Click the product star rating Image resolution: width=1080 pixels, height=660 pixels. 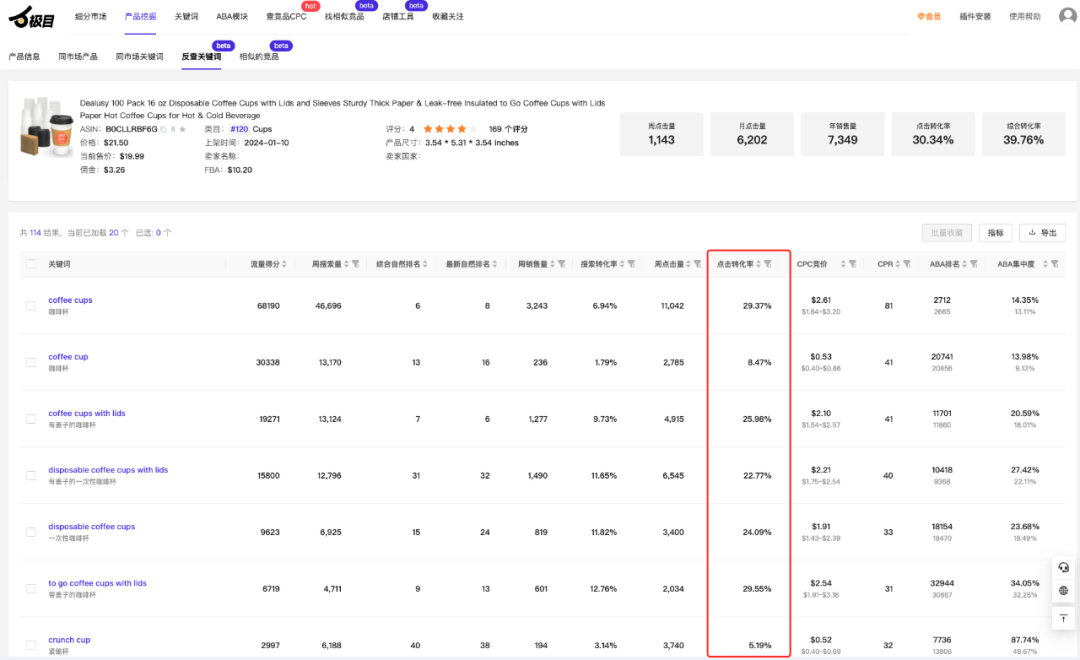[x=444, y=129]
